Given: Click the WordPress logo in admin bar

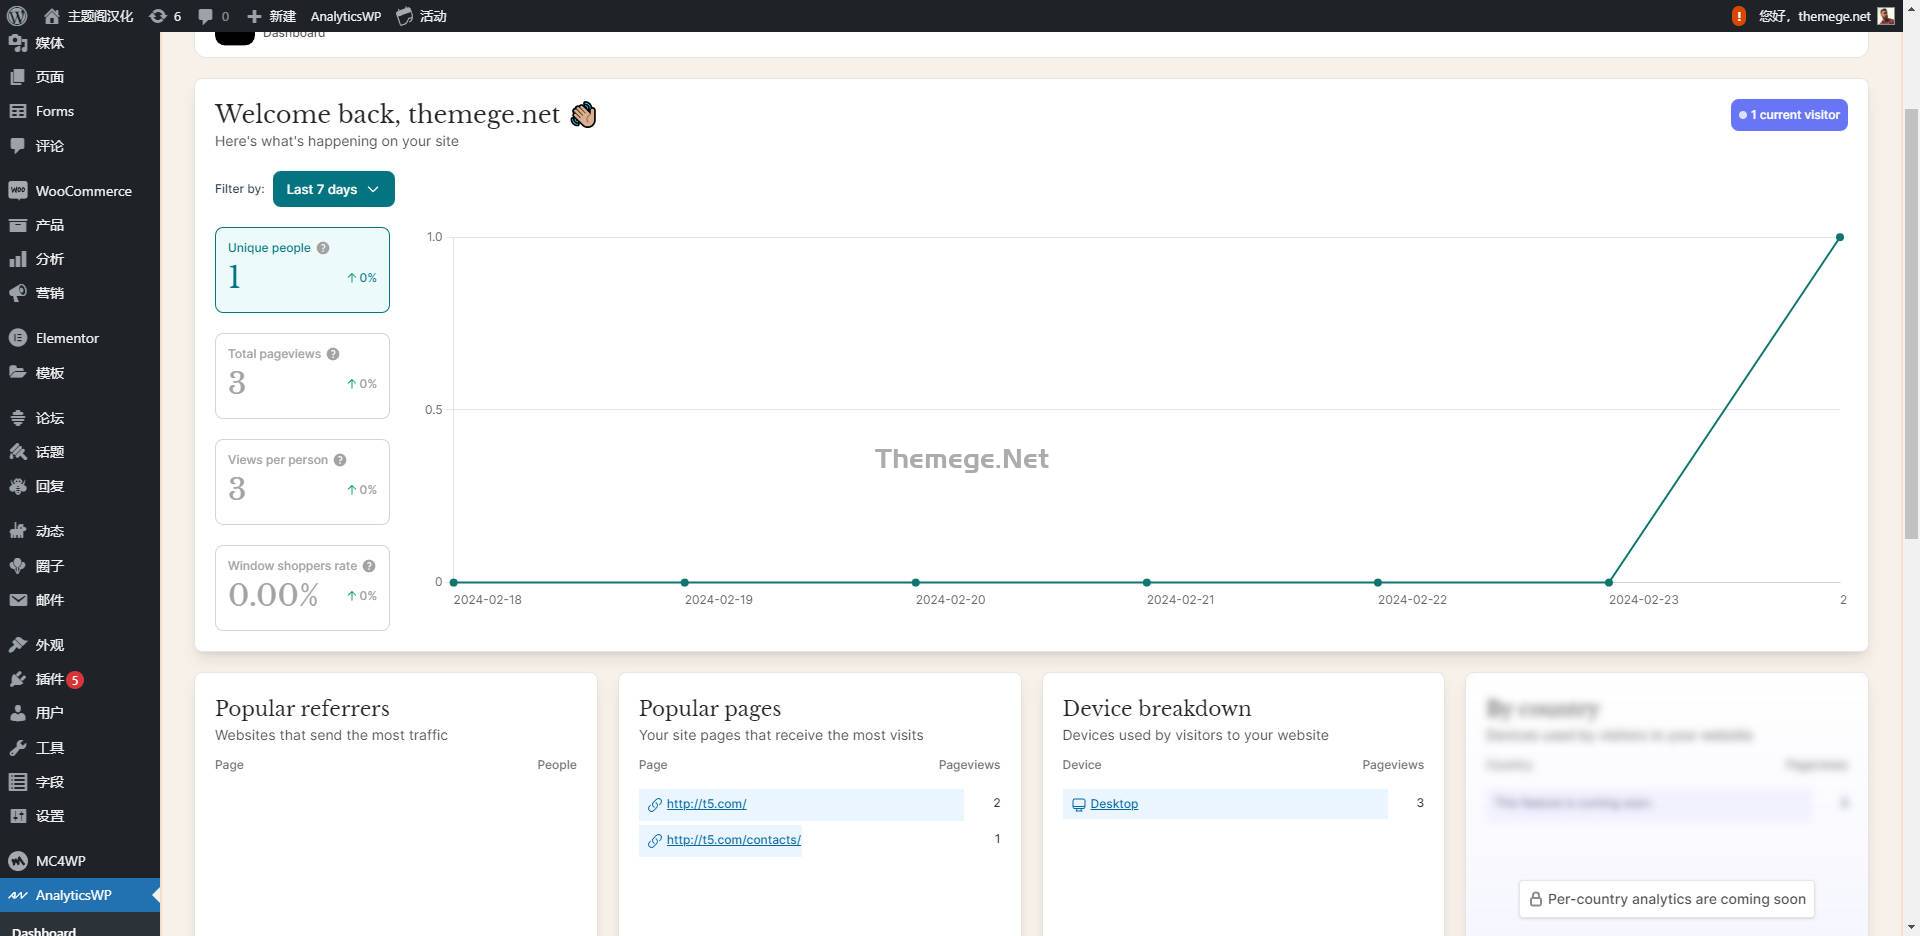Looking at the screenshot, I should click(x=17, y=16).
